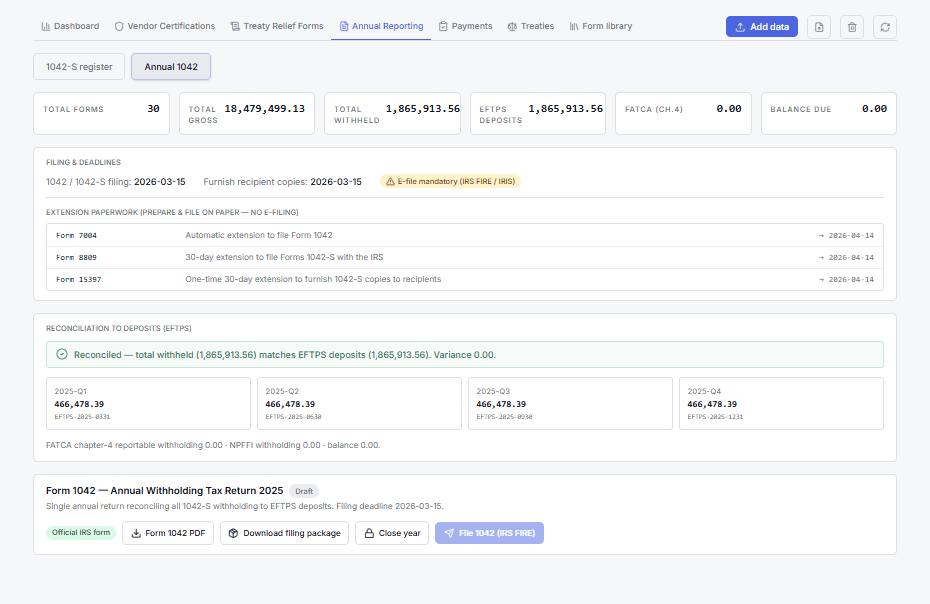Click the 1042 / 1042-S filing date 2026-03-15
This screenshot has width=930, height=604.
160,182
